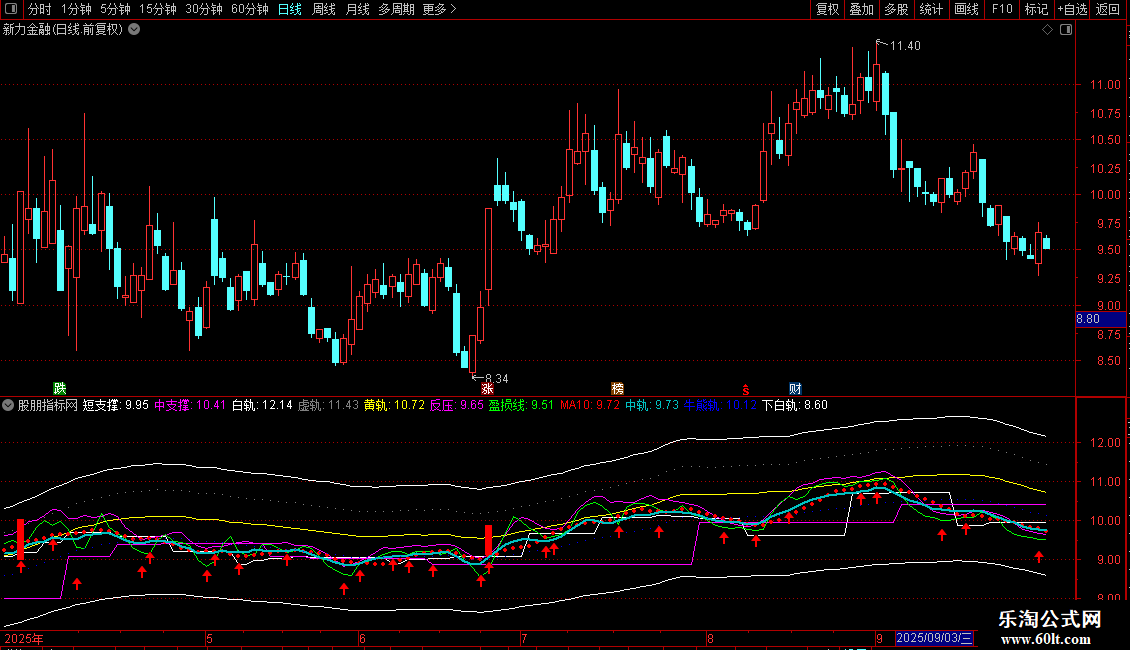Viewport: 1130px width, 650px height.
Task: Switch to 周线 weekly chart
Action: [324, 9]
